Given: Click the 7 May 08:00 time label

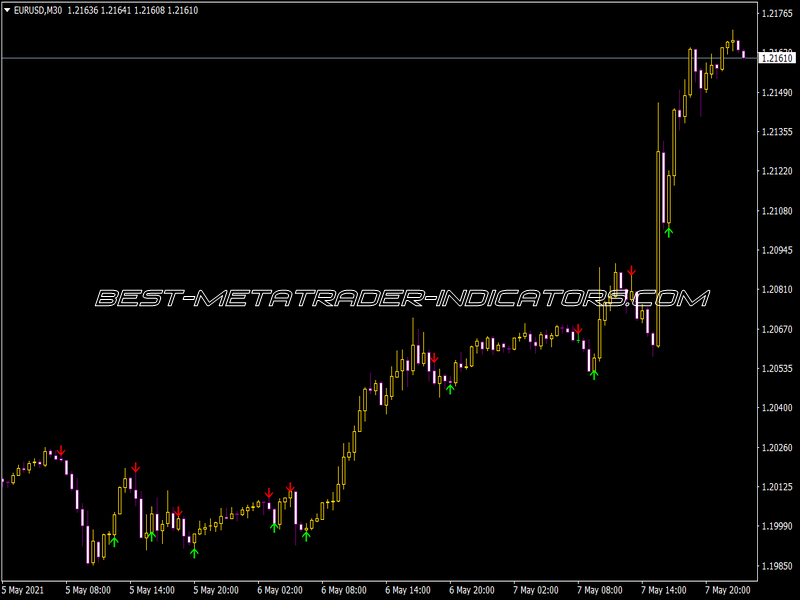Looking at the screenshot, I should point(600,590).
